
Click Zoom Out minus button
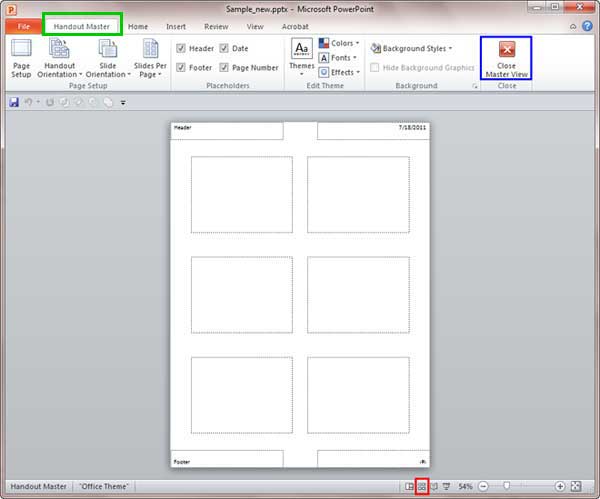pyautogui.click(x=483, y=486)
